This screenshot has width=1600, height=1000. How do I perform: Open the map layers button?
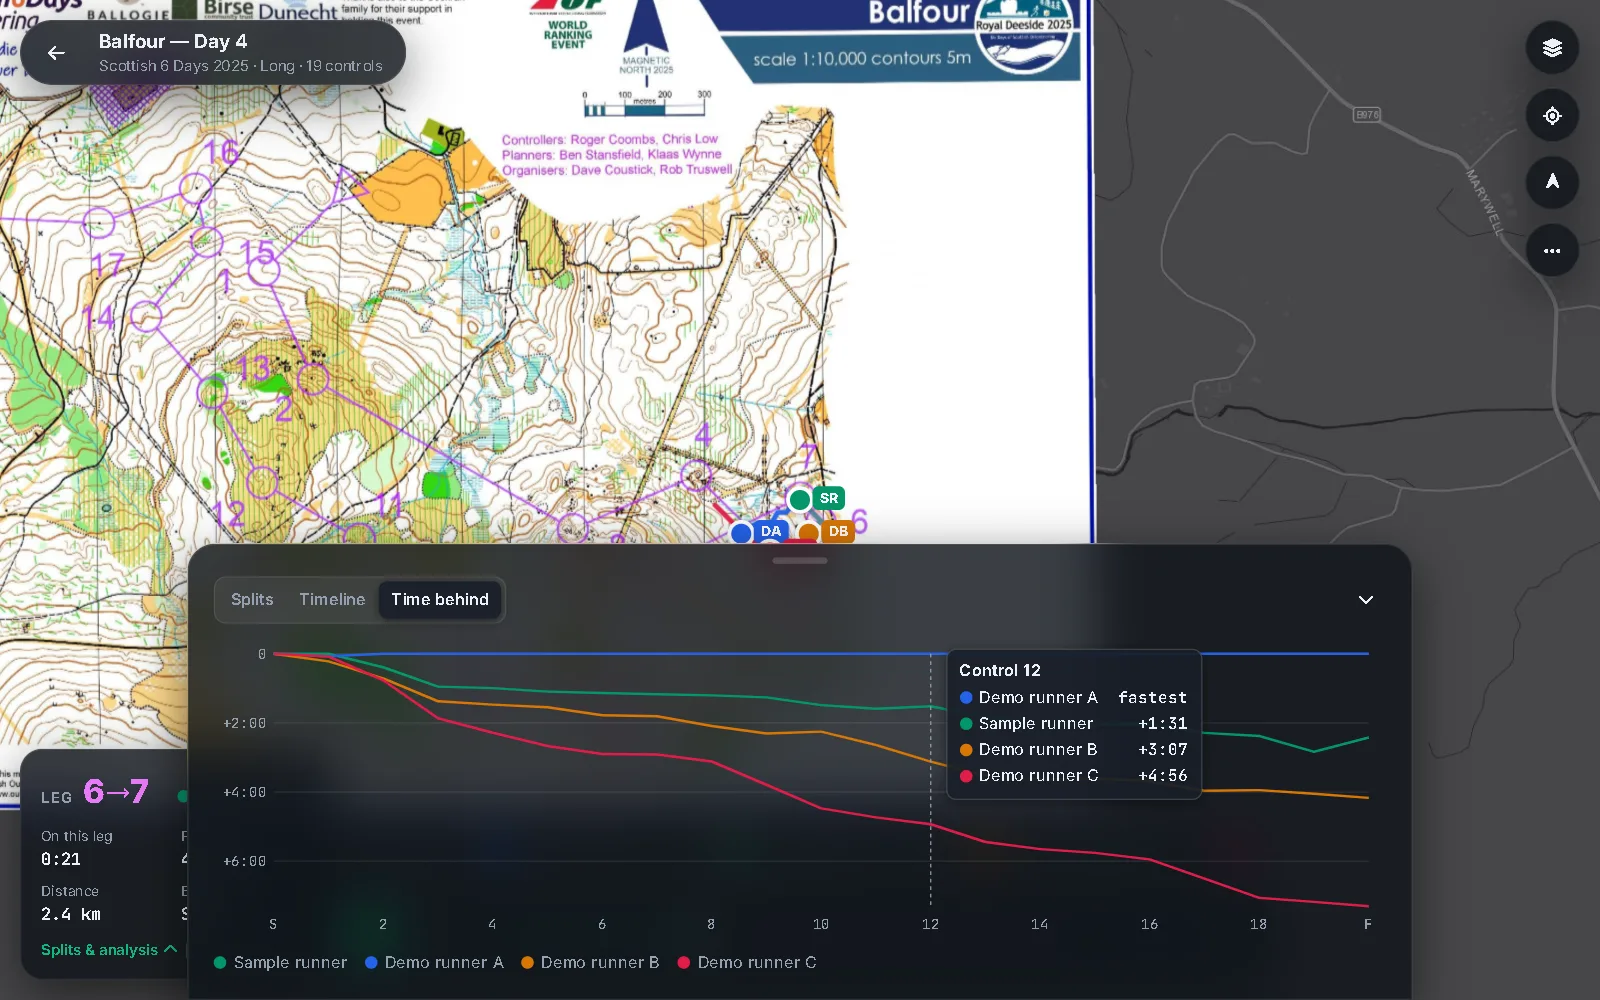click(x=1552, y=48)
